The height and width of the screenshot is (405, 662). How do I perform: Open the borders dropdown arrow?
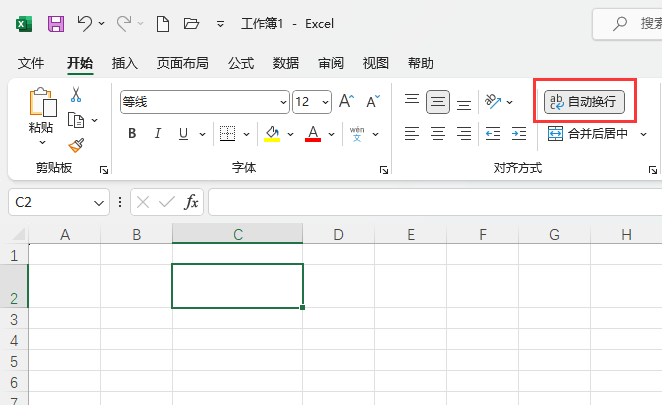(247, 134)
